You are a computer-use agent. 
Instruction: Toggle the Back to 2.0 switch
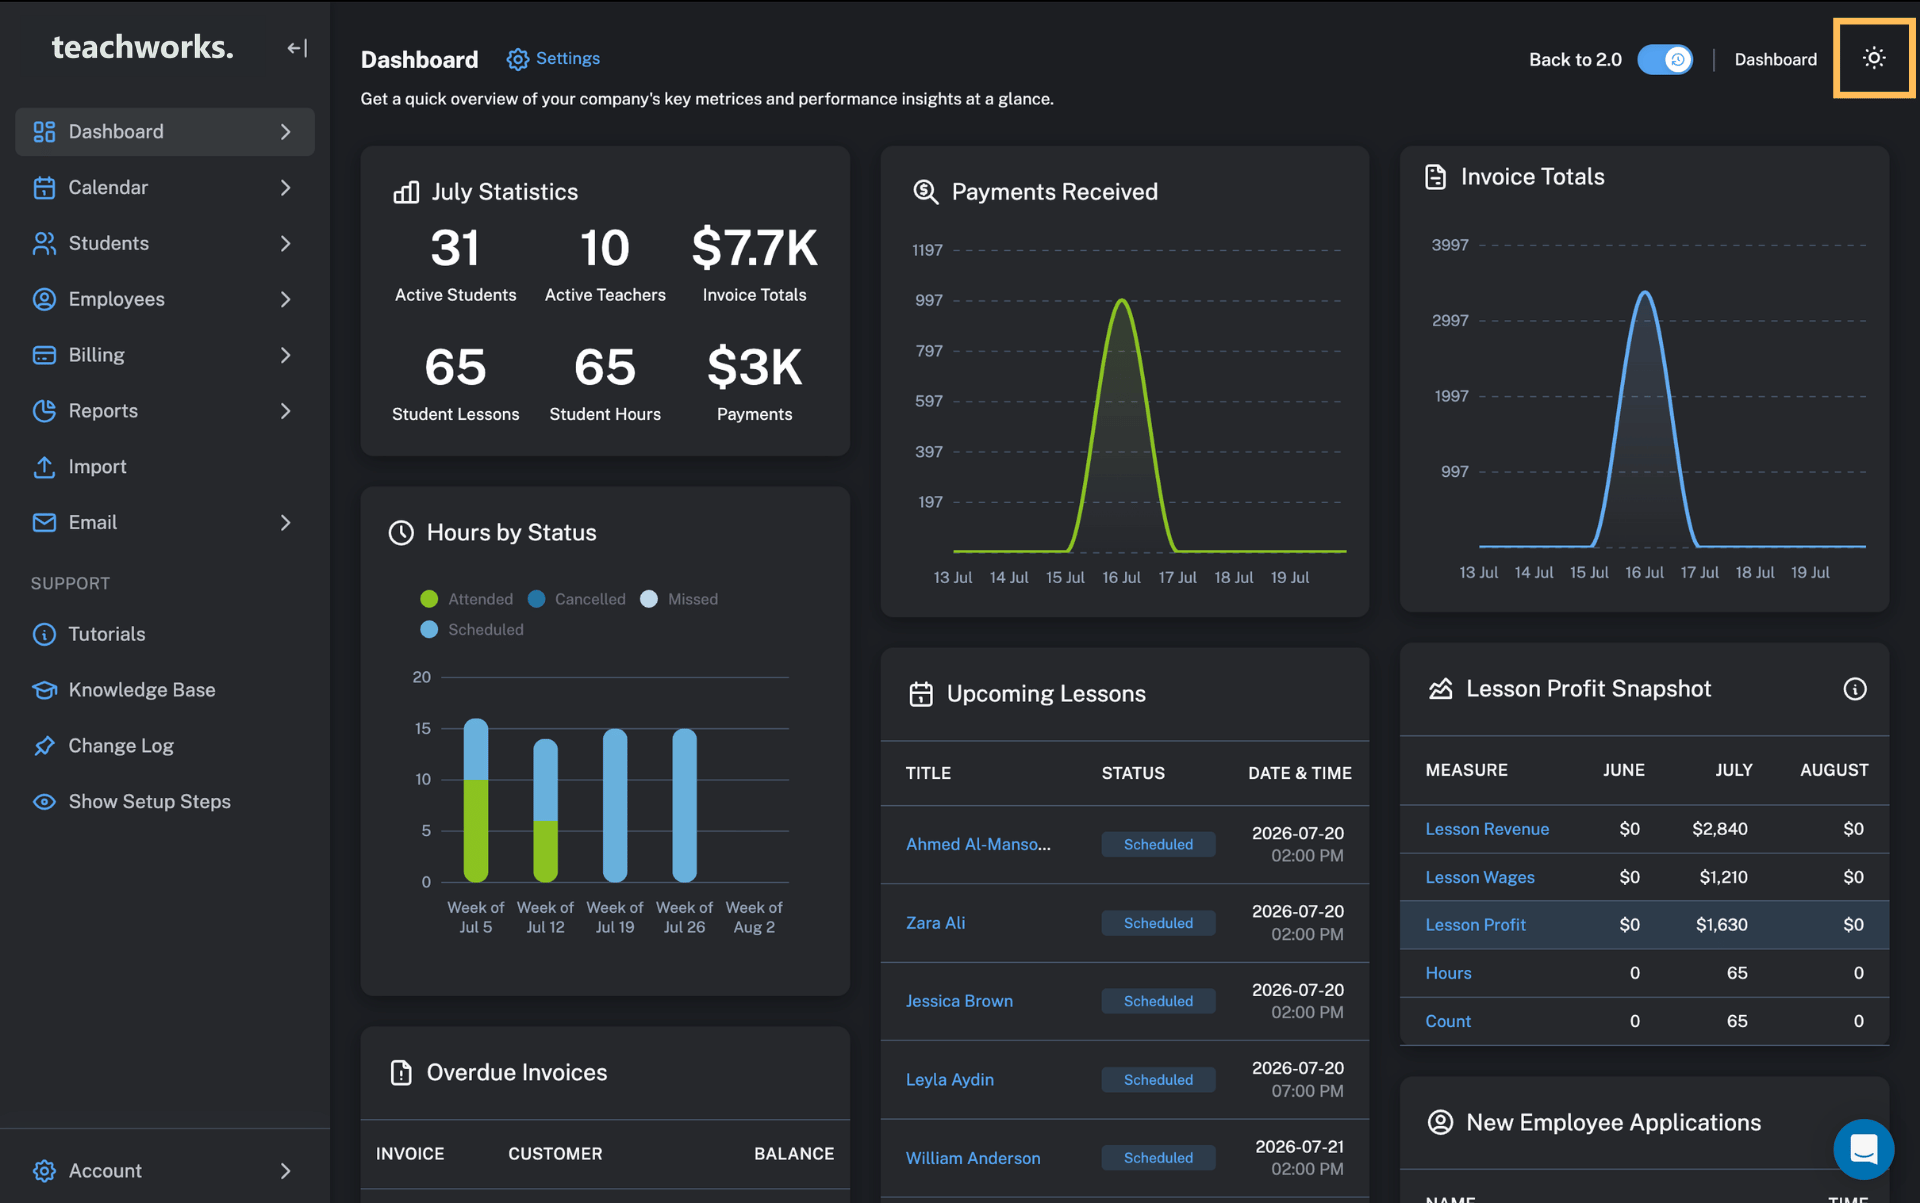click(1665, 60)
